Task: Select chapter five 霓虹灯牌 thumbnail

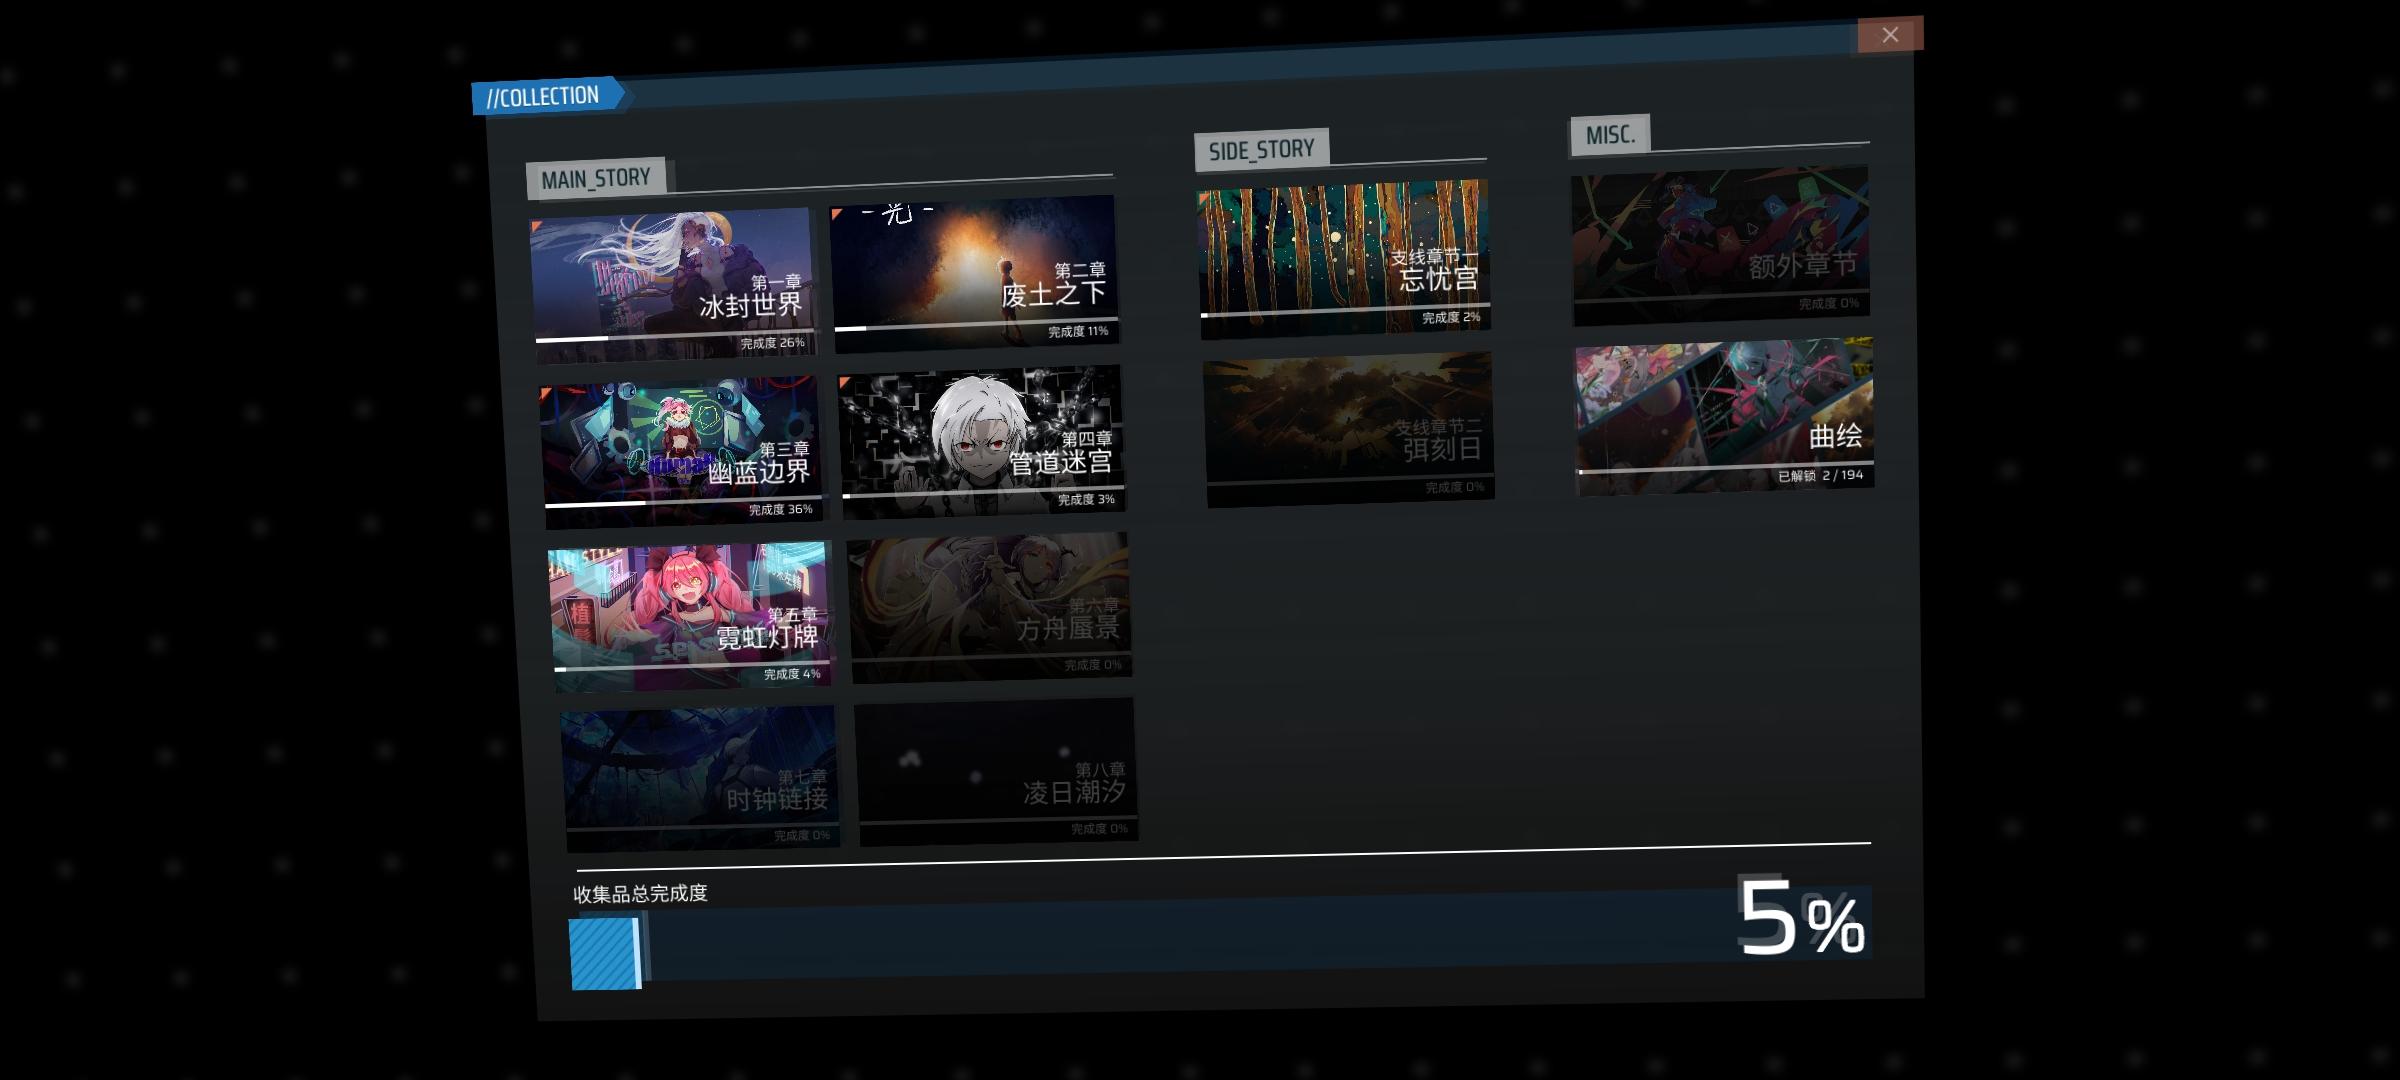Action: (689, 615)
